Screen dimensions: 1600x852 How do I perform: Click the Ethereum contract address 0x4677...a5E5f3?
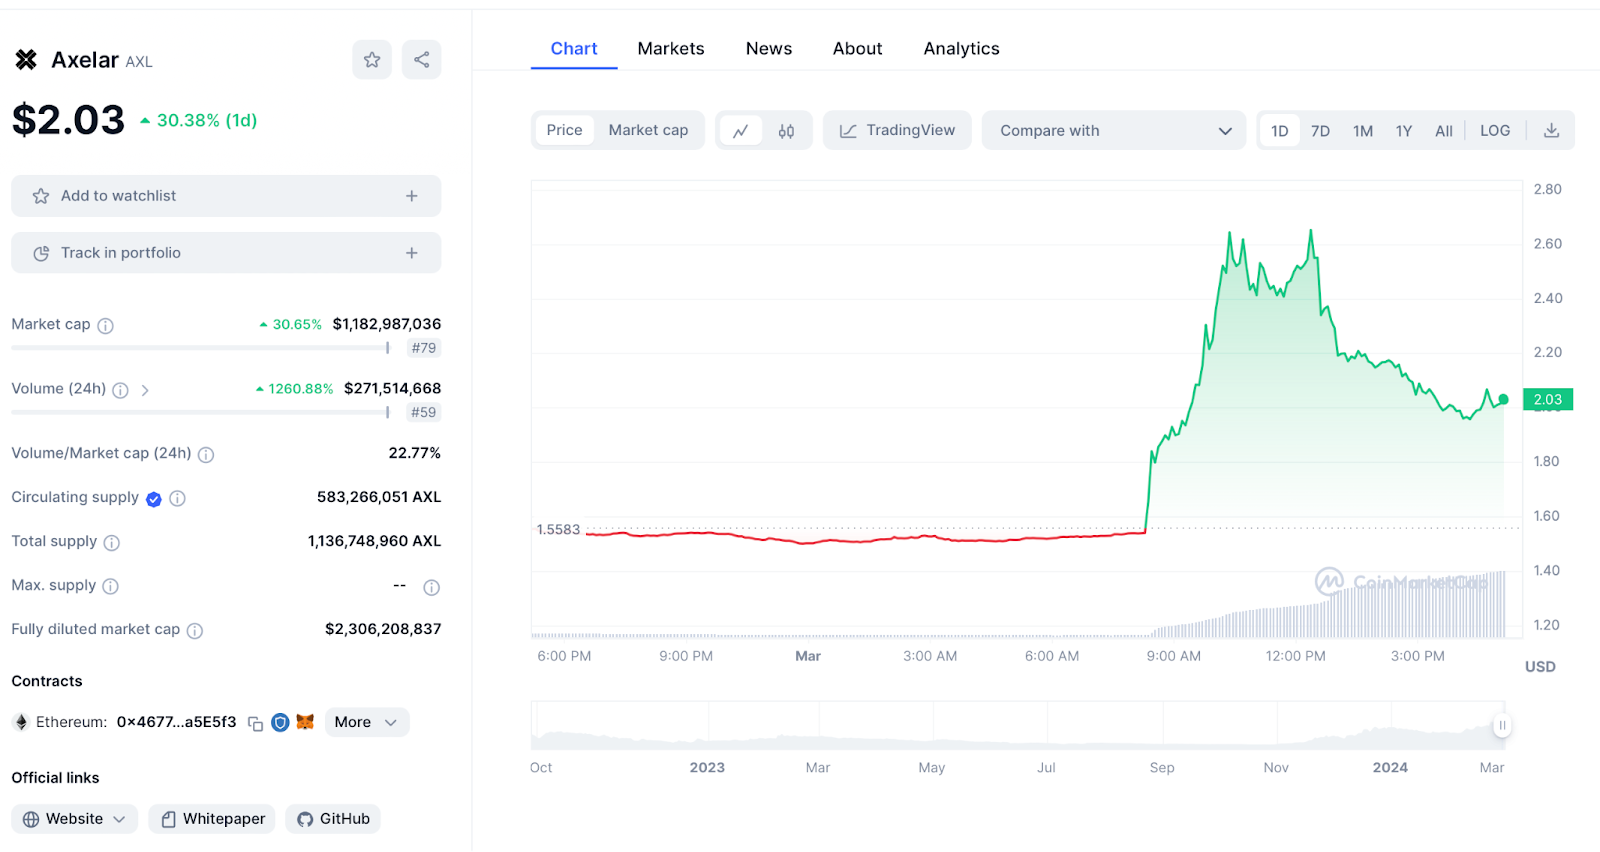click(176, 722)
